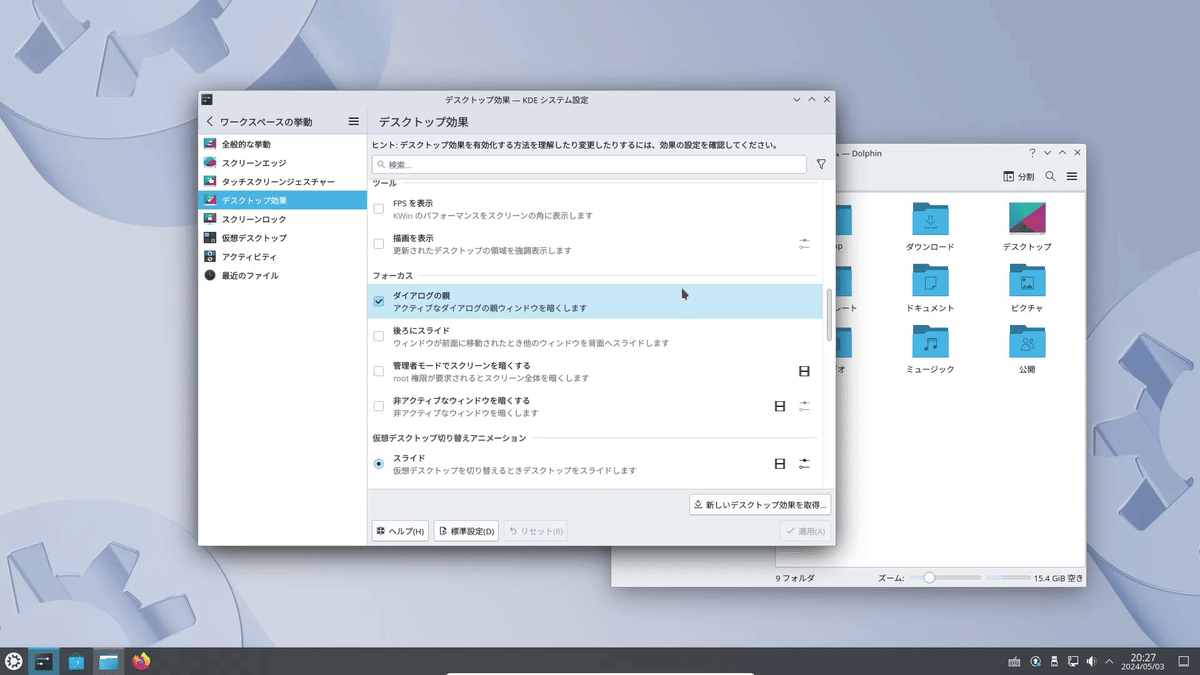The height and width of the screenshot is (675, 1200).
Task: Click System Settings icon in the taskbar
Action: [x=43, y=661]
